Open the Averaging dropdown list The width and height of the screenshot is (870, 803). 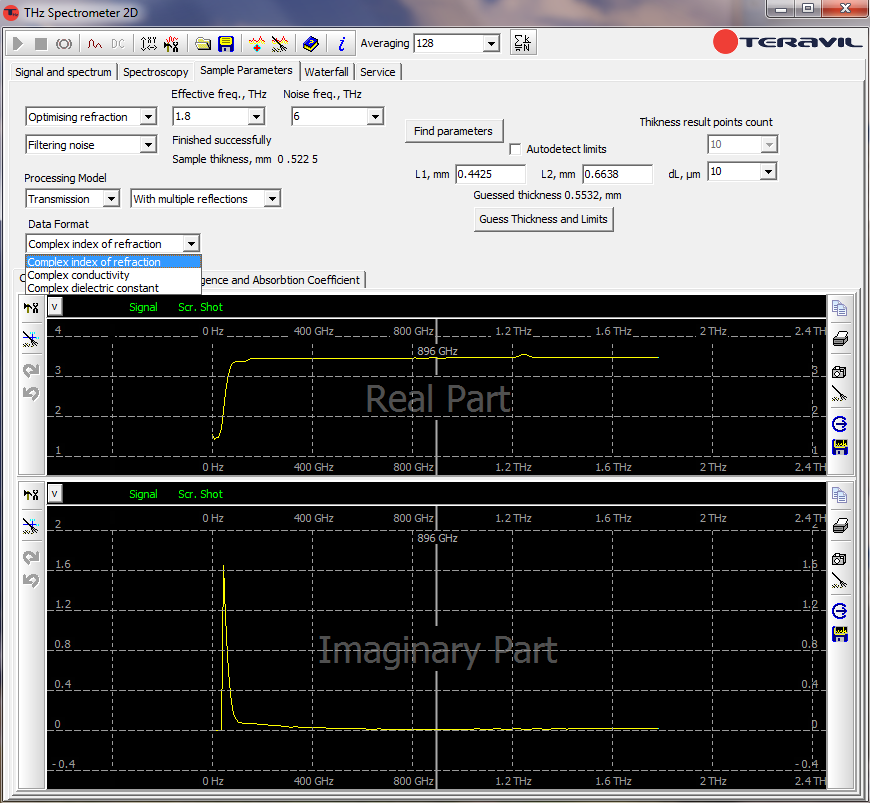tap(491, 44)
